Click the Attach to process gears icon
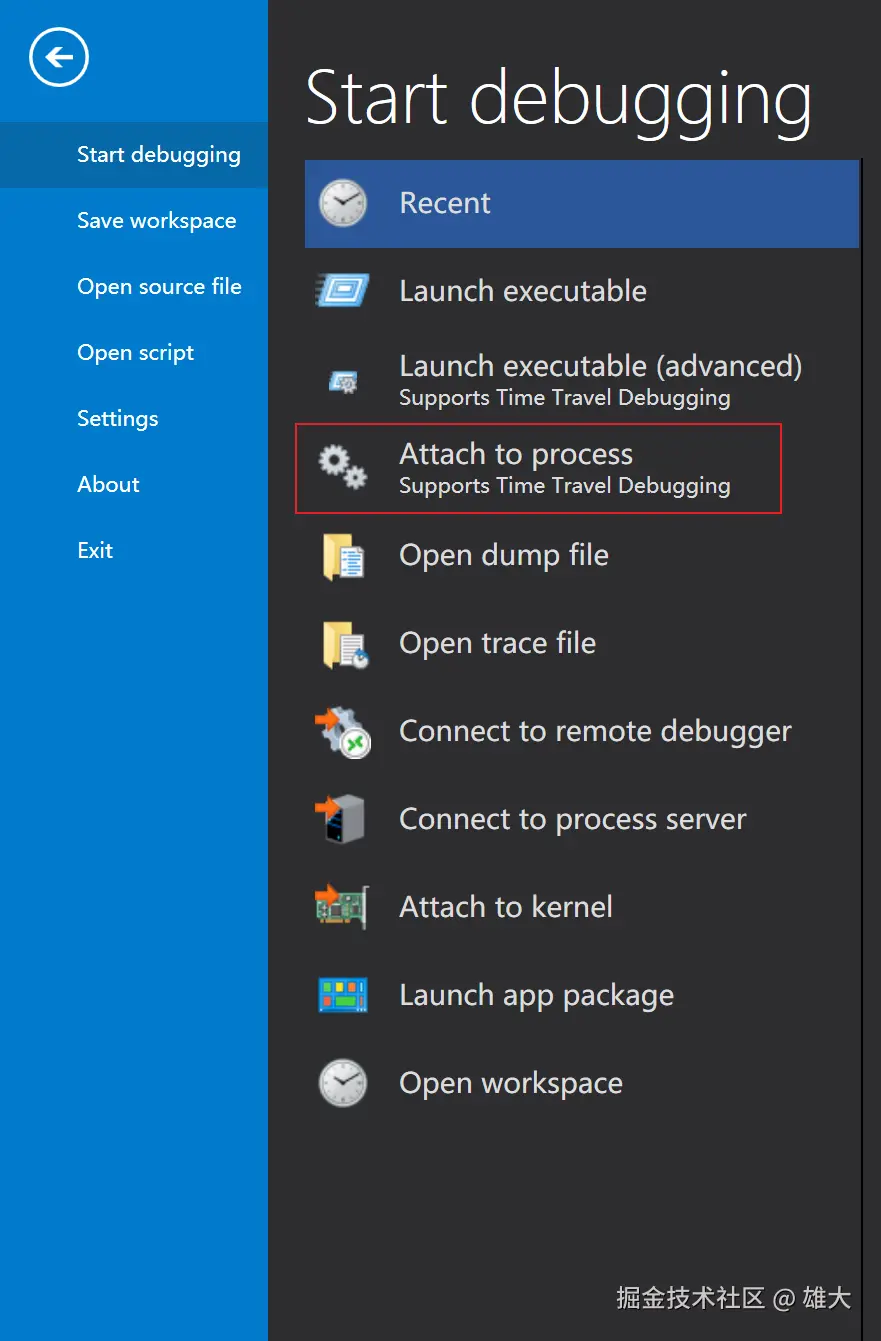Screen dimensions: 881x1341 coord(343,468)
